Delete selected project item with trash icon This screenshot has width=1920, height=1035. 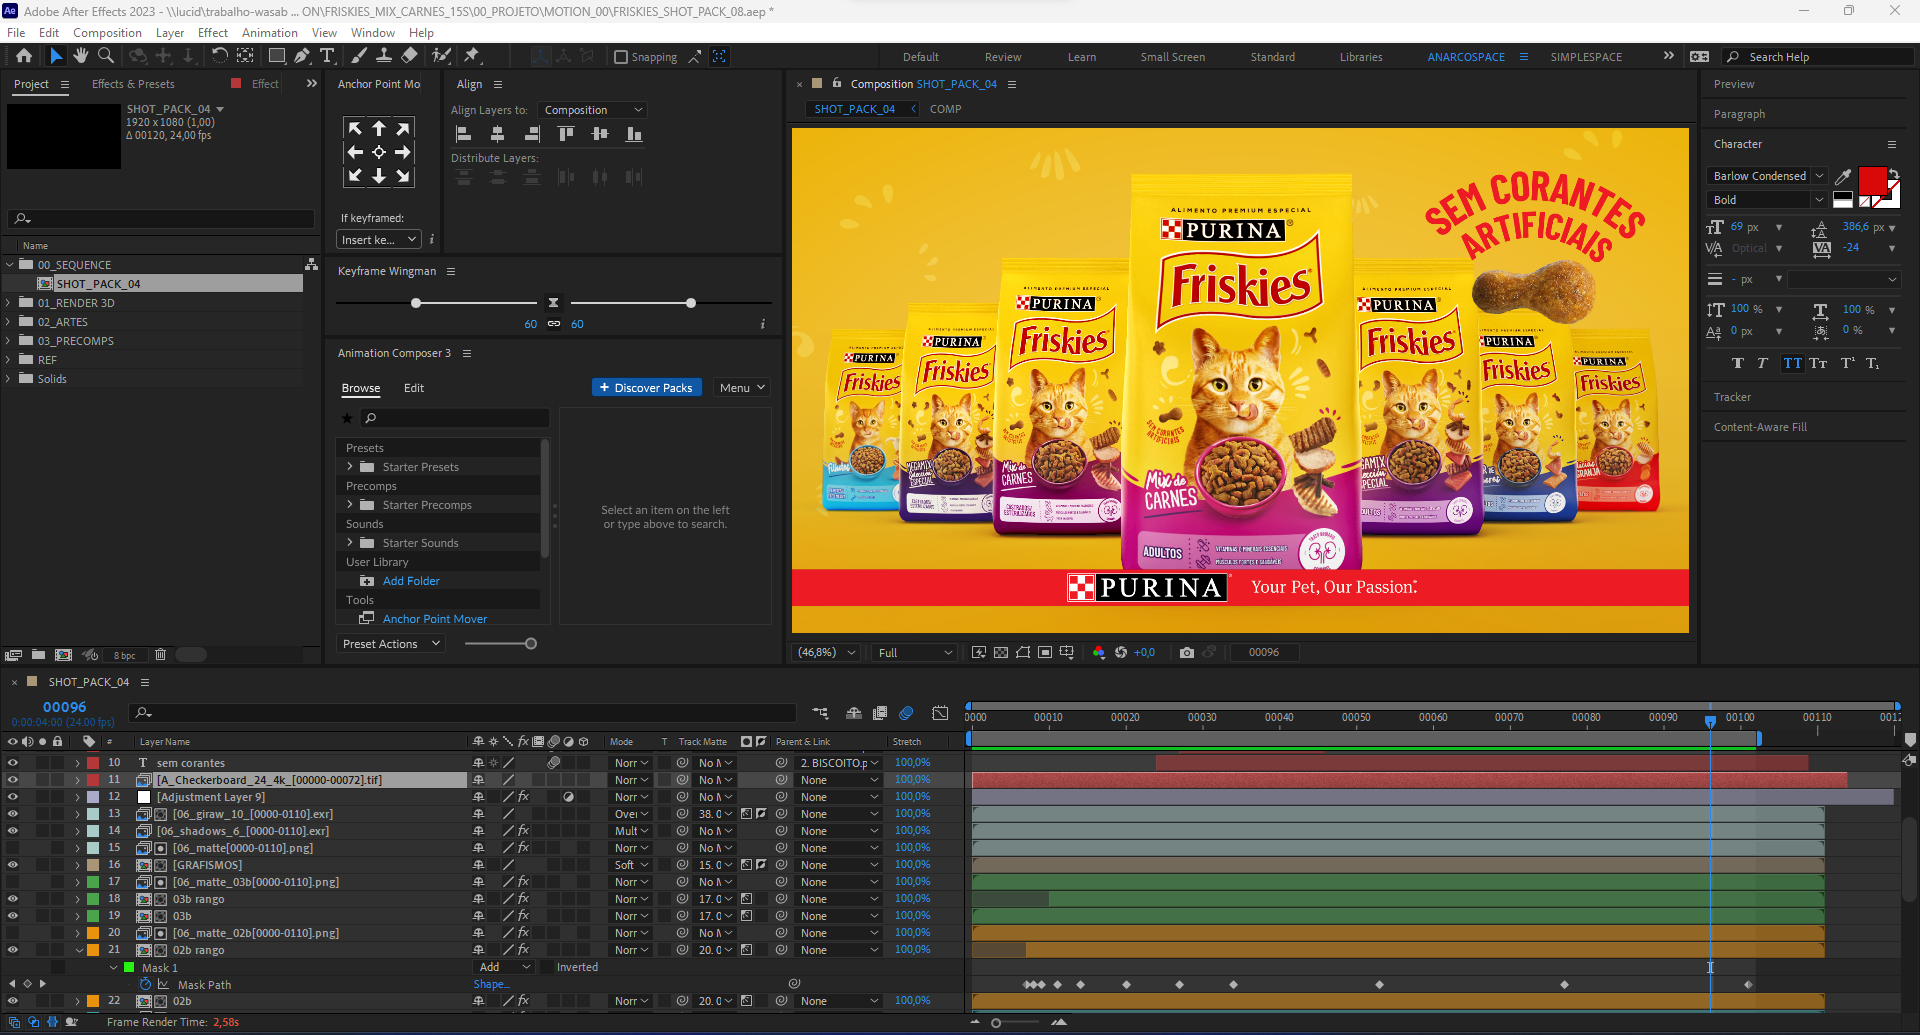coord(160,655)
